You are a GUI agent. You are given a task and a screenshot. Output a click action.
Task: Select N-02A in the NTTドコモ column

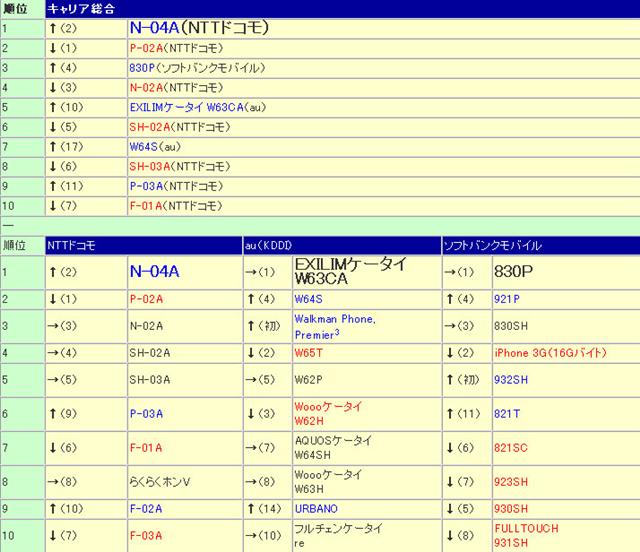tap(146, 326)
